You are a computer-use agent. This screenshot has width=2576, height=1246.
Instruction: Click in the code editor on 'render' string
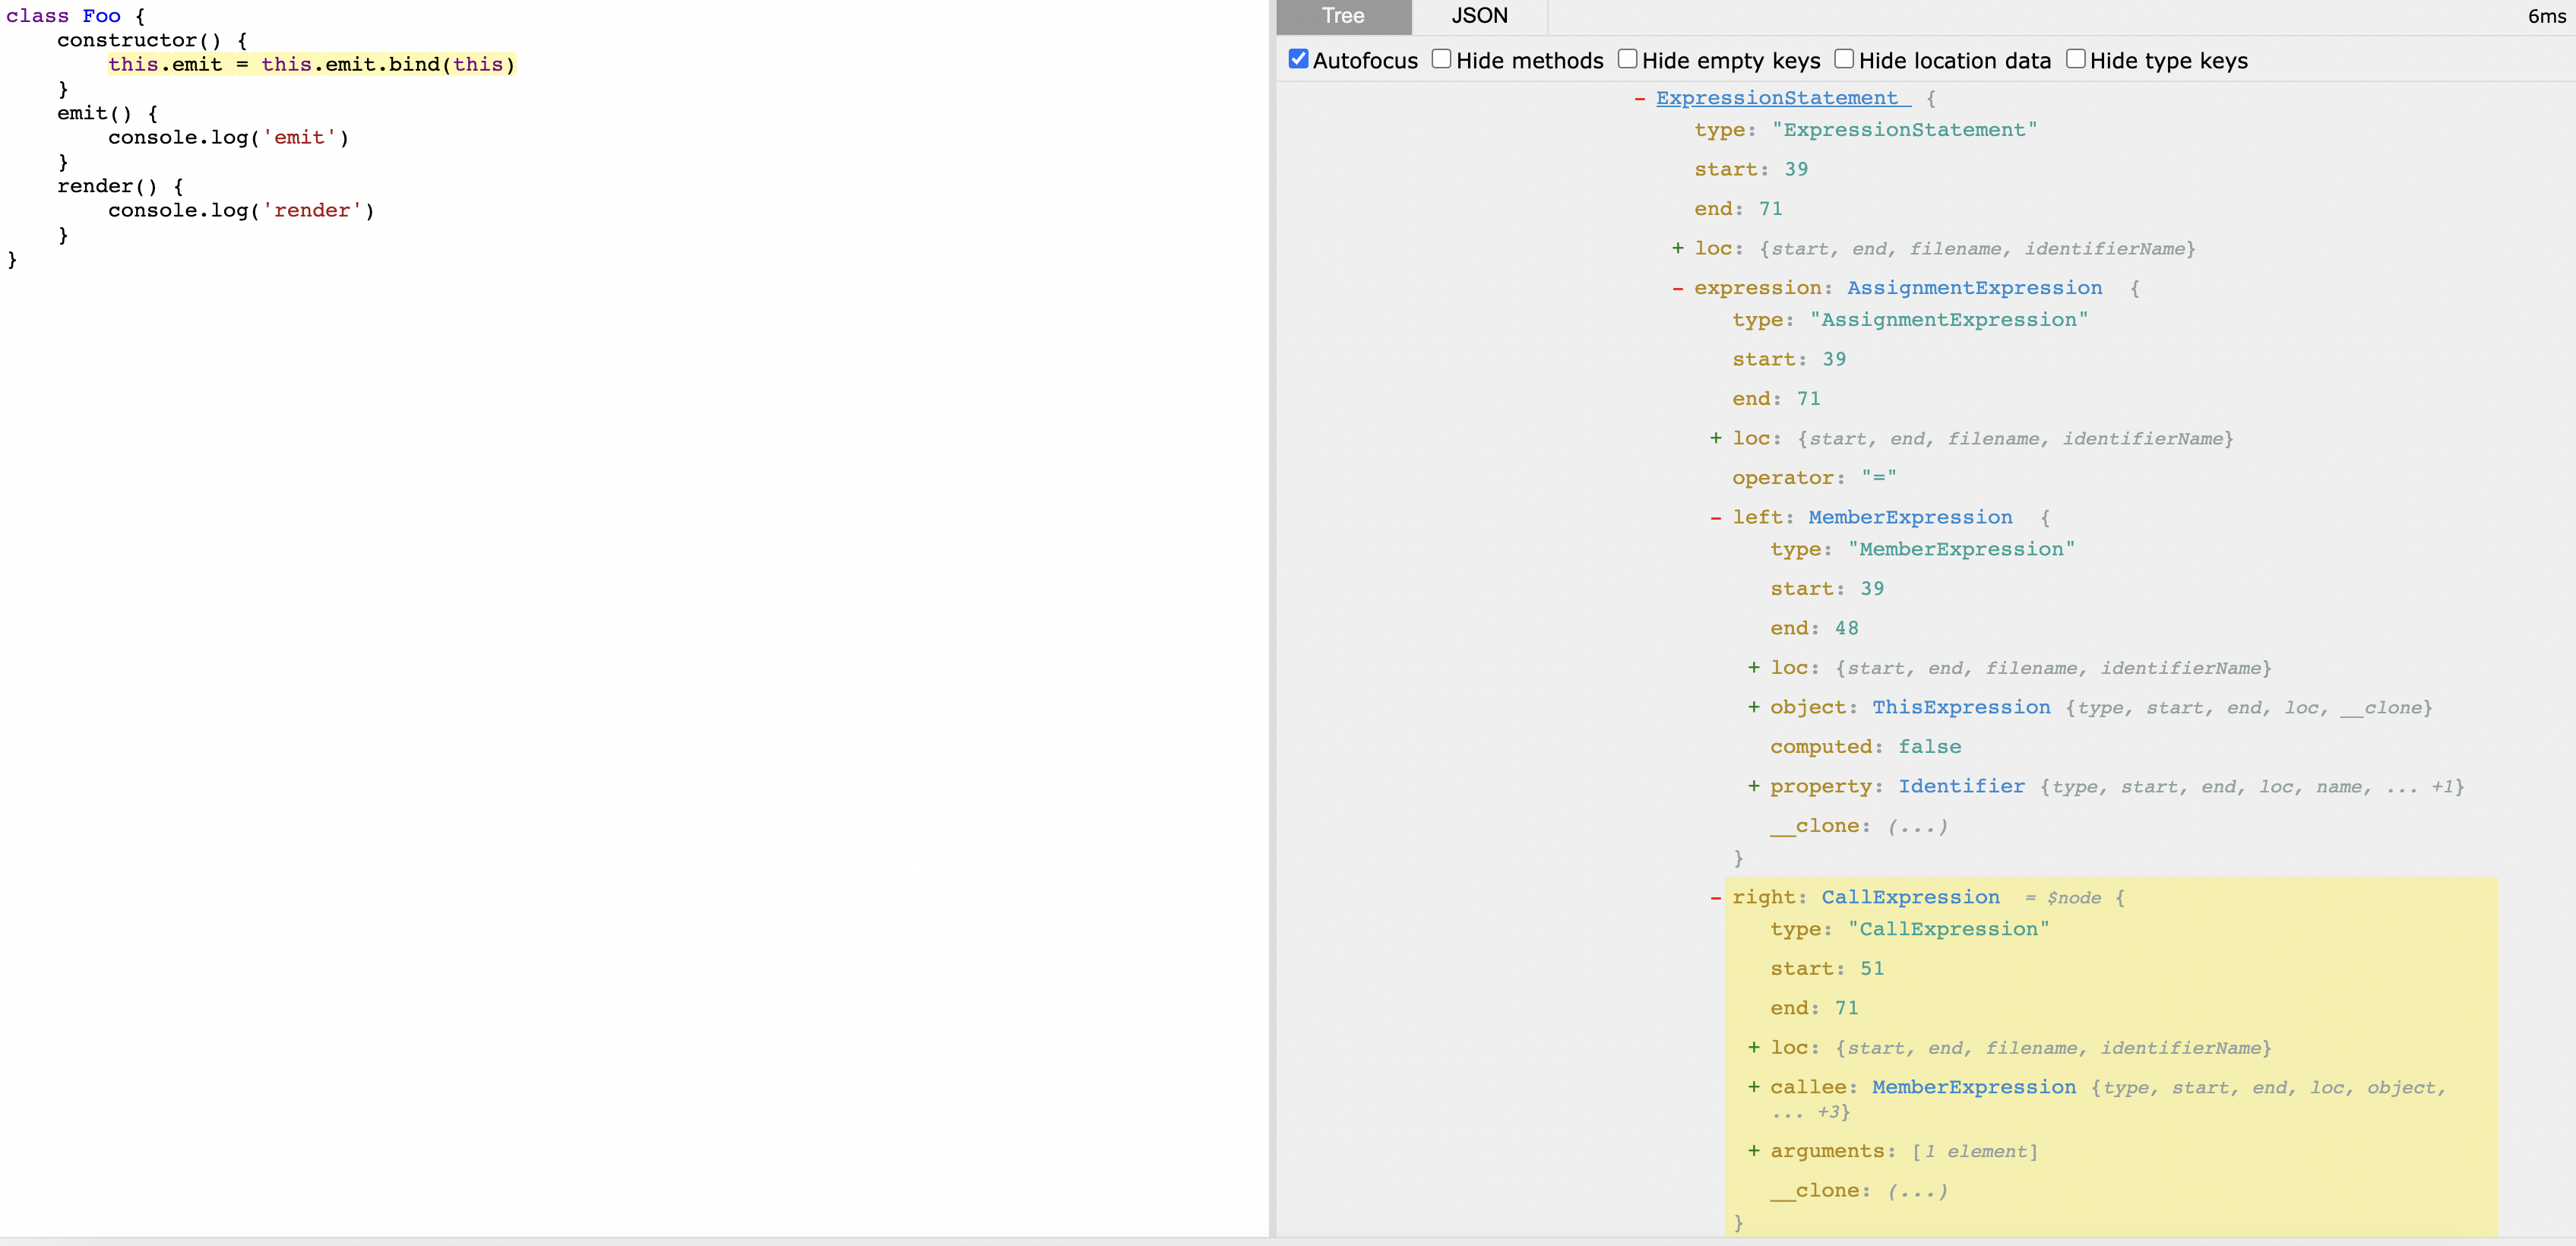click(x=312, y=211)
